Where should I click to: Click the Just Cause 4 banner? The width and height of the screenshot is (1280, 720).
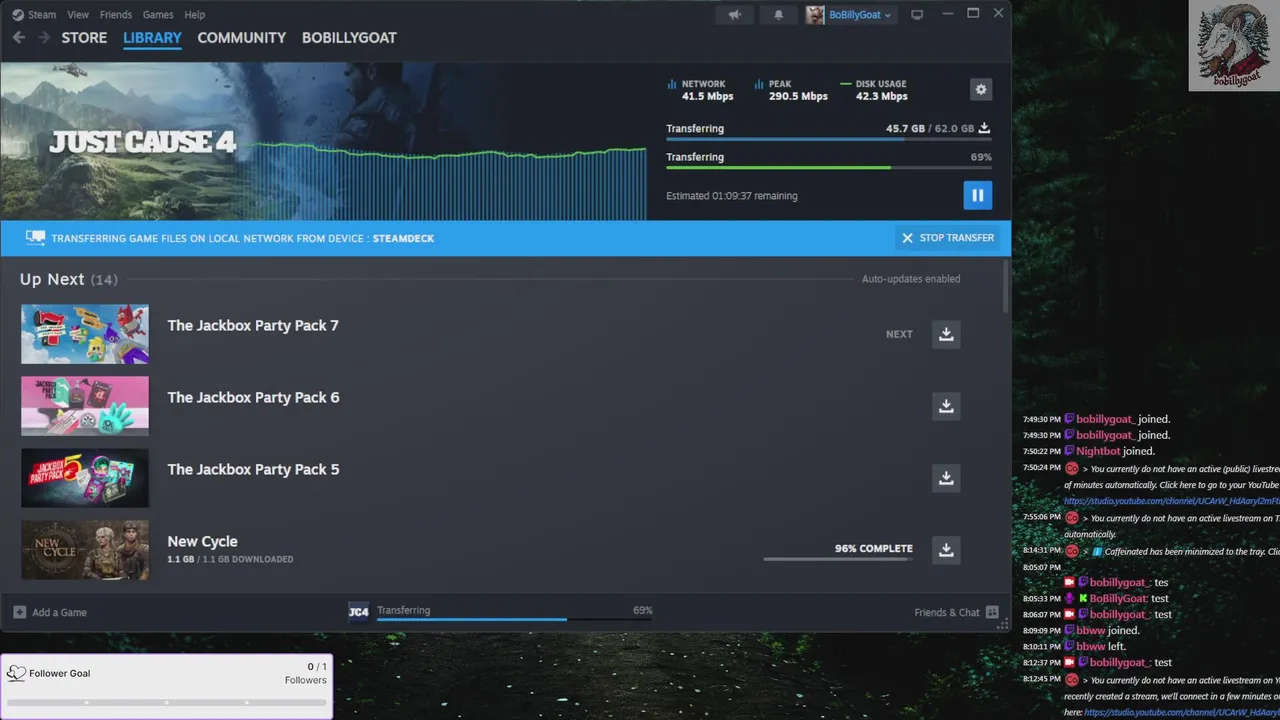324,141
